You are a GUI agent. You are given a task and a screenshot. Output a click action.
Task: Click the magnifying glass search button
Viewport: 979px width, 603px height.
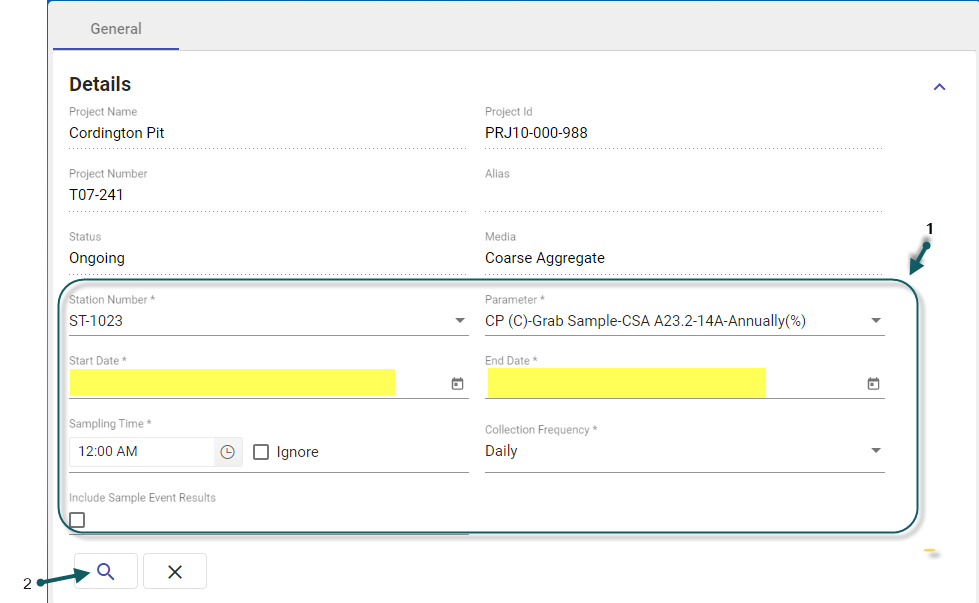[105, 571]
